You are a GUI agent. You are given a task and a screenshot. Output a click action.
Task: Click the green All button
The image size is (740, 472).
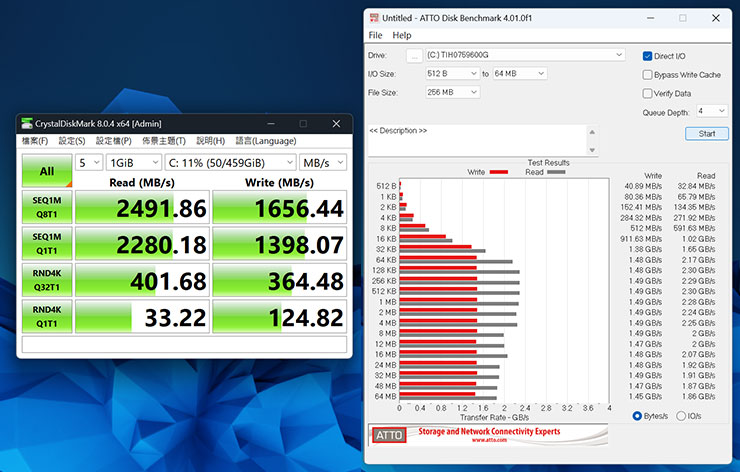click(46, 170)
